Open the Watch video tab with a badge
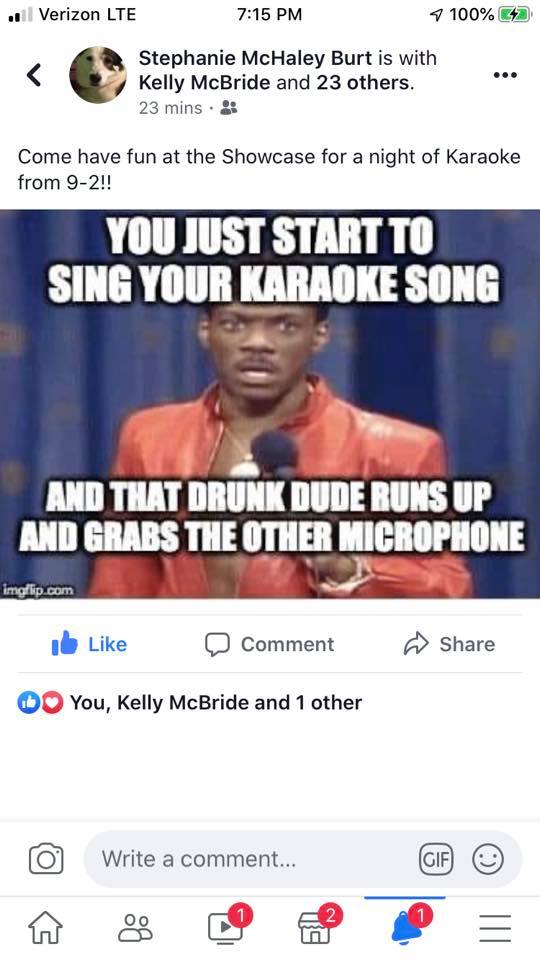Image resolution: width=540 pixels, height=960 pixels. click(x=226, y=926)
